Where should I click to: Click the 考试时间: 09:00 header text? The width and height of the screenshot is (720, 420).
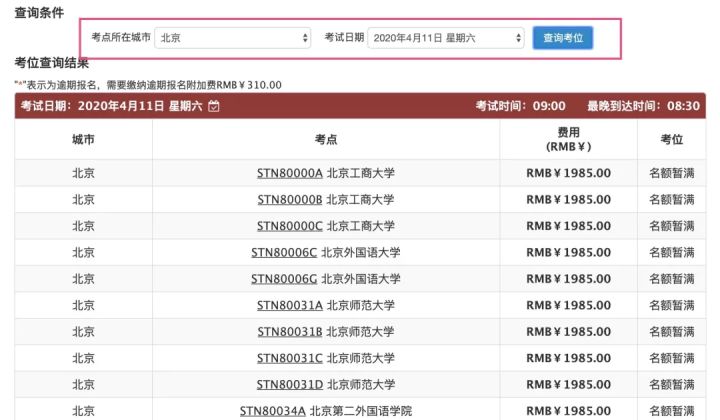(x=521, y=106)
